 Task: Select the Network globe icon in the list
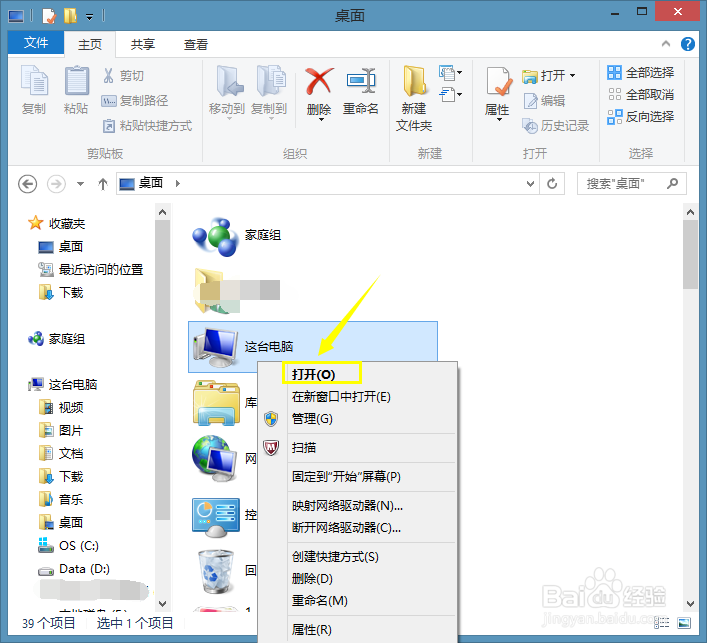(216, 459)
